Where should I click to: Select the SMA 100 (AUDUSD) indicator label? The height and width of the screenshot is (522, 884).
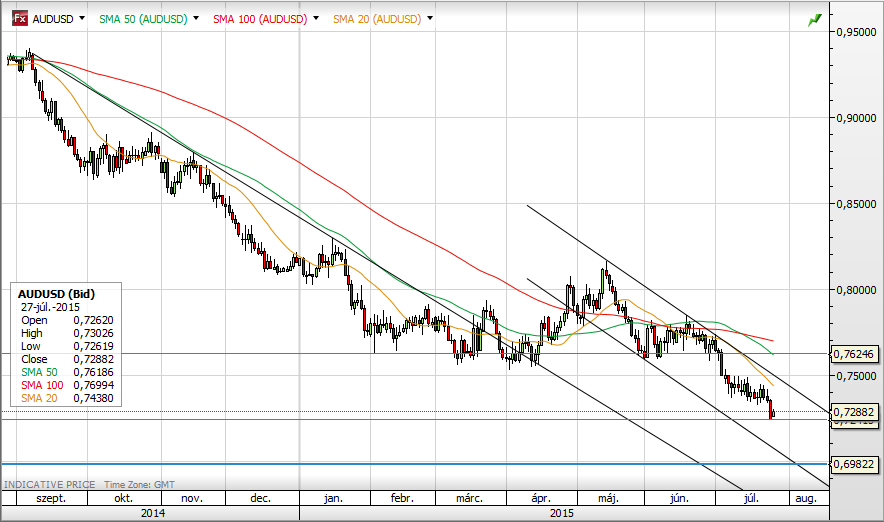tap(261, 19)
